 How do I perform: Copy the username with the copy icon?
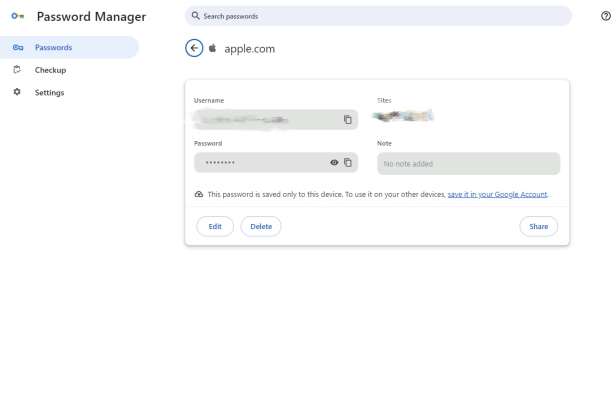[348, 120]
